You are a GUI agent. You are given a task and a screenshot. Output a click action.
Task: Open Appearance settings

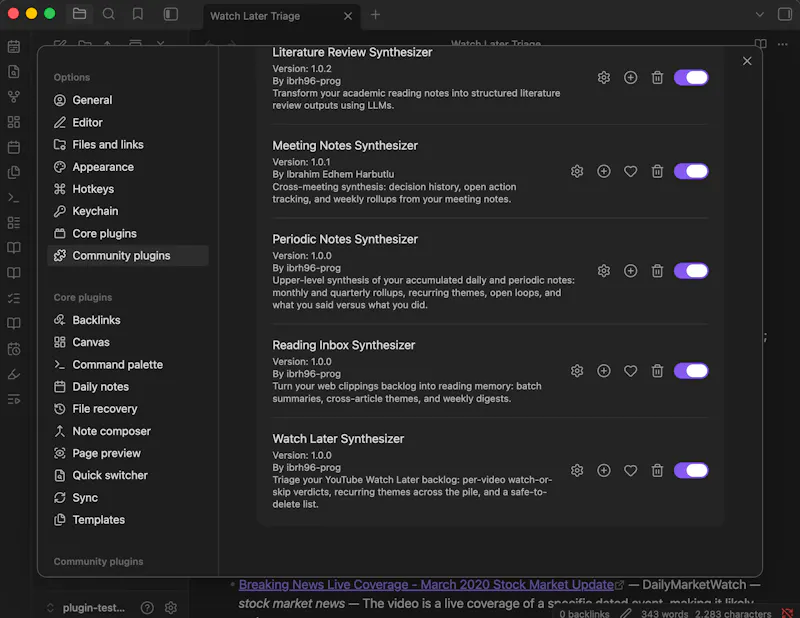click(x=128, y=167)
